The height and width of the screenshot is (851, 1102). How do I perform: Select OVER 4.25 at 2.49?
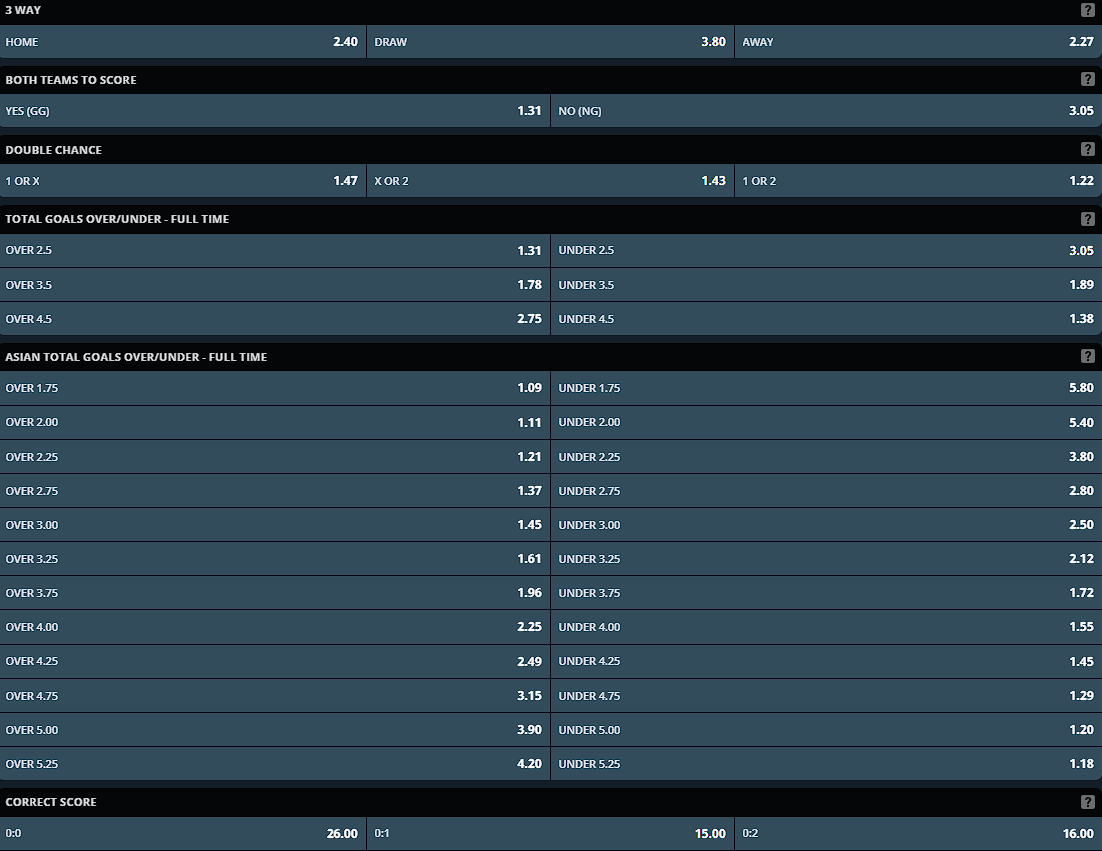[275, 661]
